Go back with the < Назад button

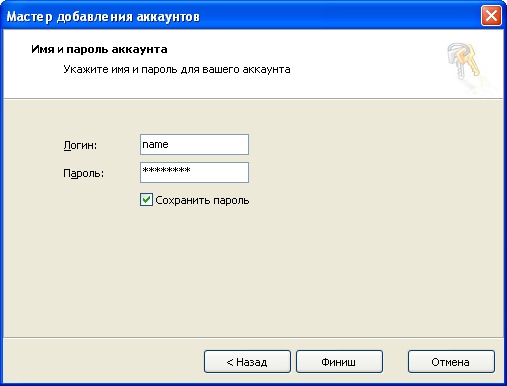click(x=247, y=362)
